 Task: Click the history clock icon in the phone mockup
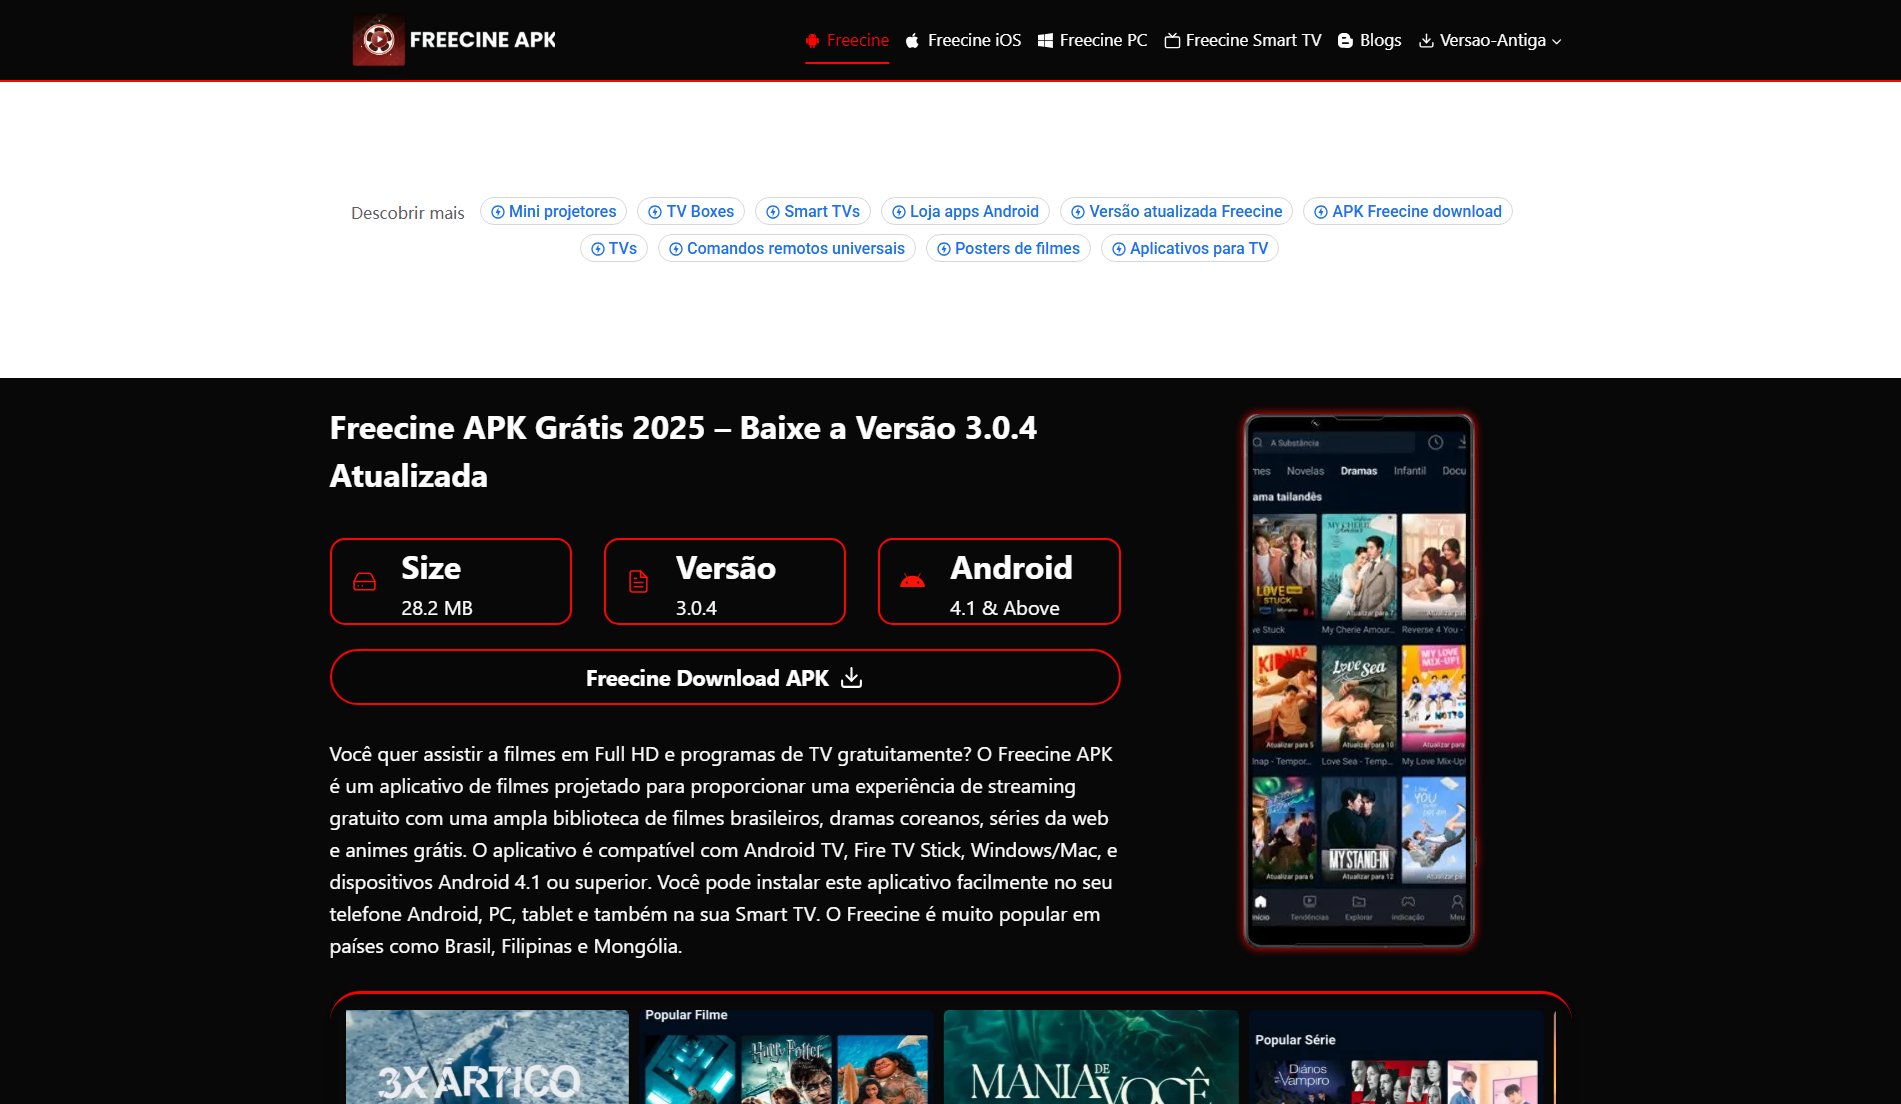coord(1434,440)
